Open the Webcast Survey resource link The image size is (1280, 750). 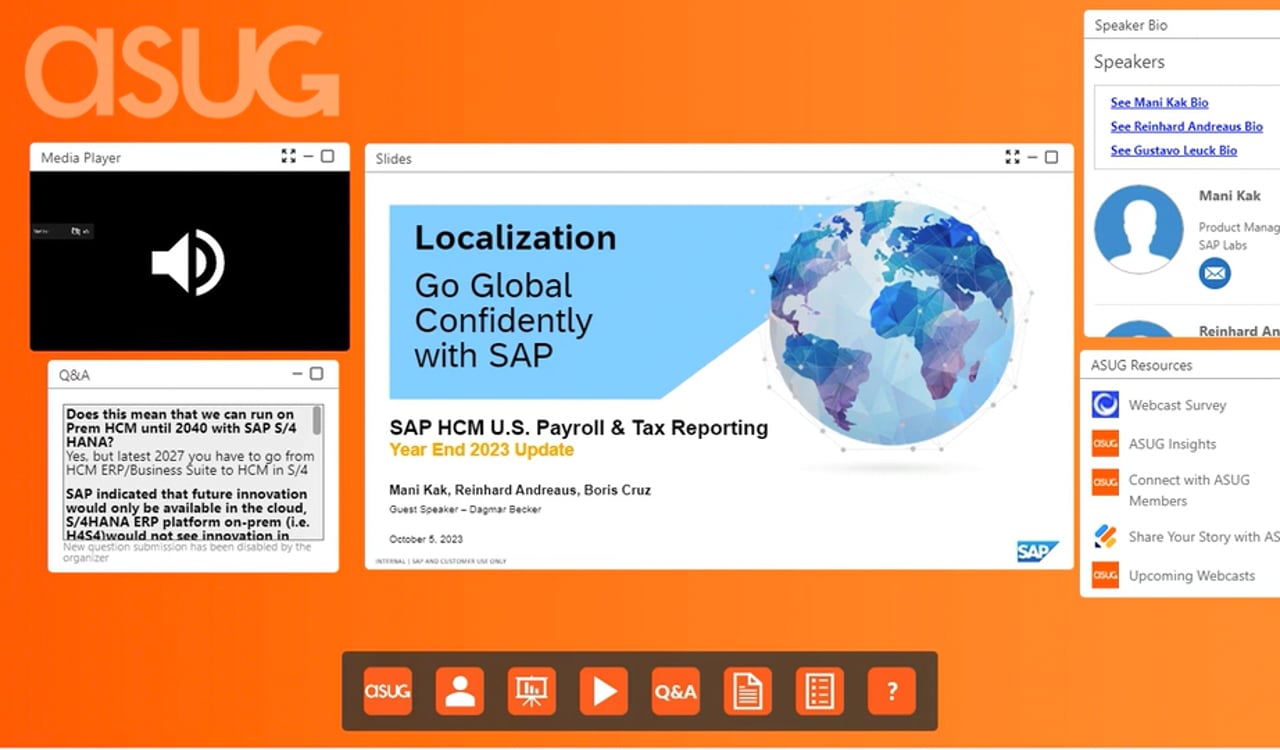(x=1177, y=405)
